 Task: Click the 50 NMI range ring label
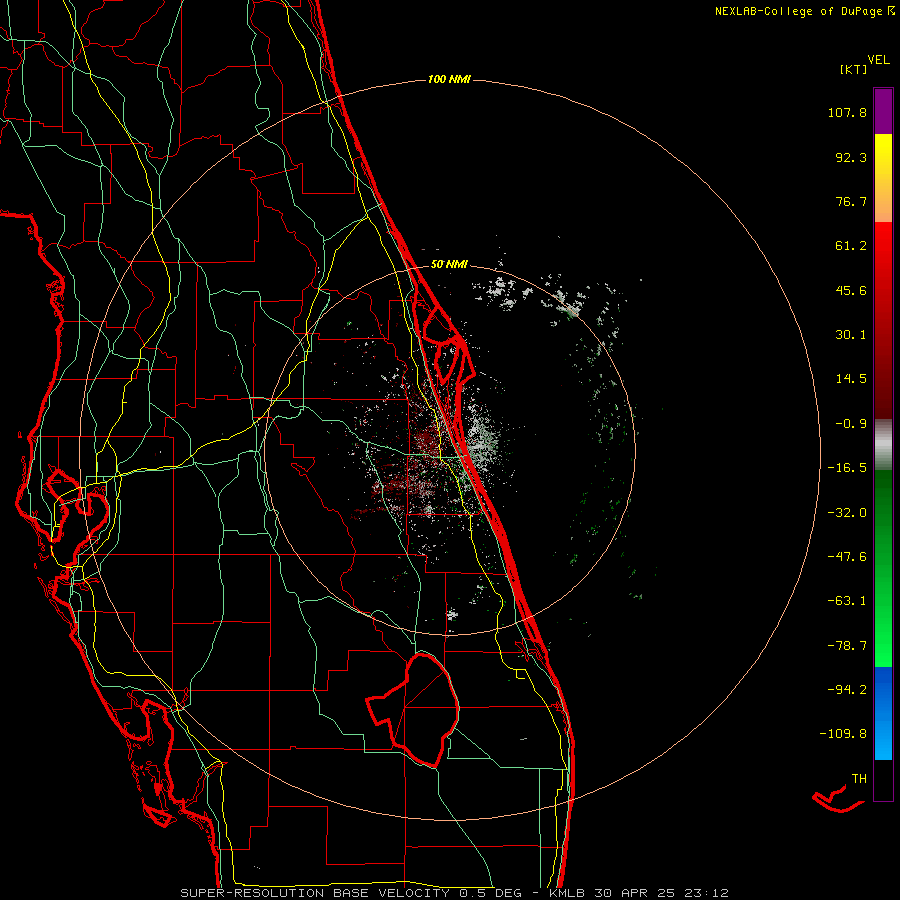click(449, 265)
